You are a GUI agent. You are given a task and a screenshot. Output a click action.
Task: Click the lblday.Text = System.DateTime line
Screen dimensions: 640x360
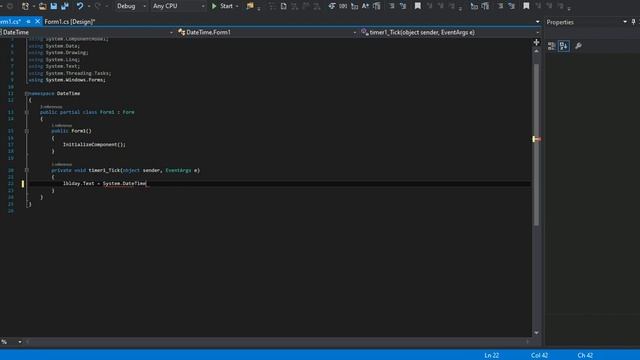click(x=104, y=184)
